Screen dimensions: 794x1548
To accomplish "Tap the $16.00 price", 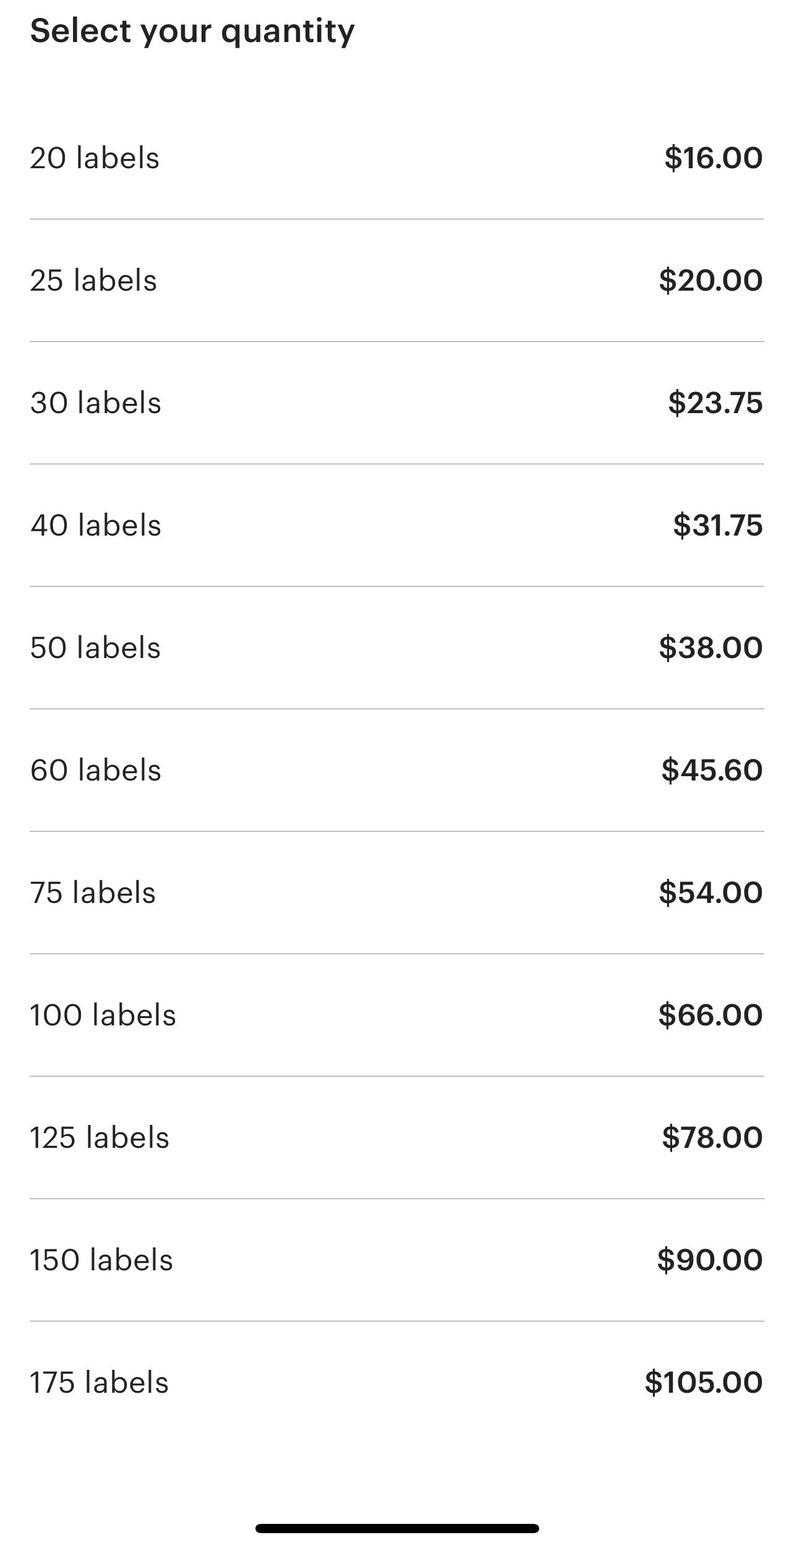I will click(x=713, y=158).
